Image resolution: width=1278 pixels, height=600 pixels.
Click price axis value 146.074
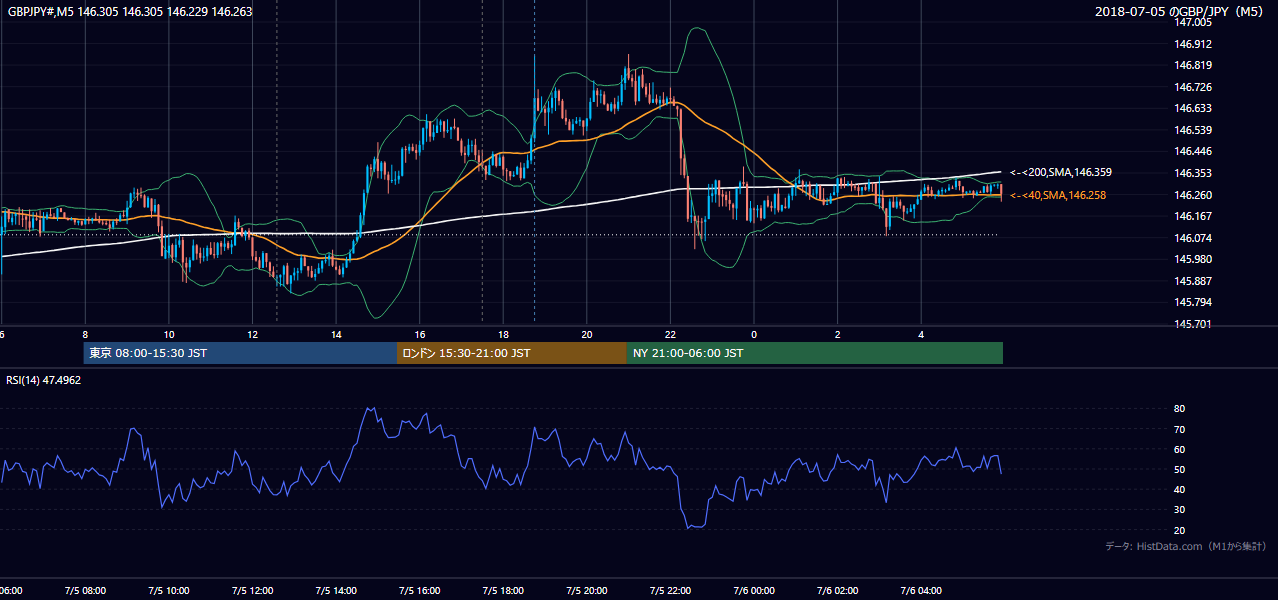point(1194,238)
